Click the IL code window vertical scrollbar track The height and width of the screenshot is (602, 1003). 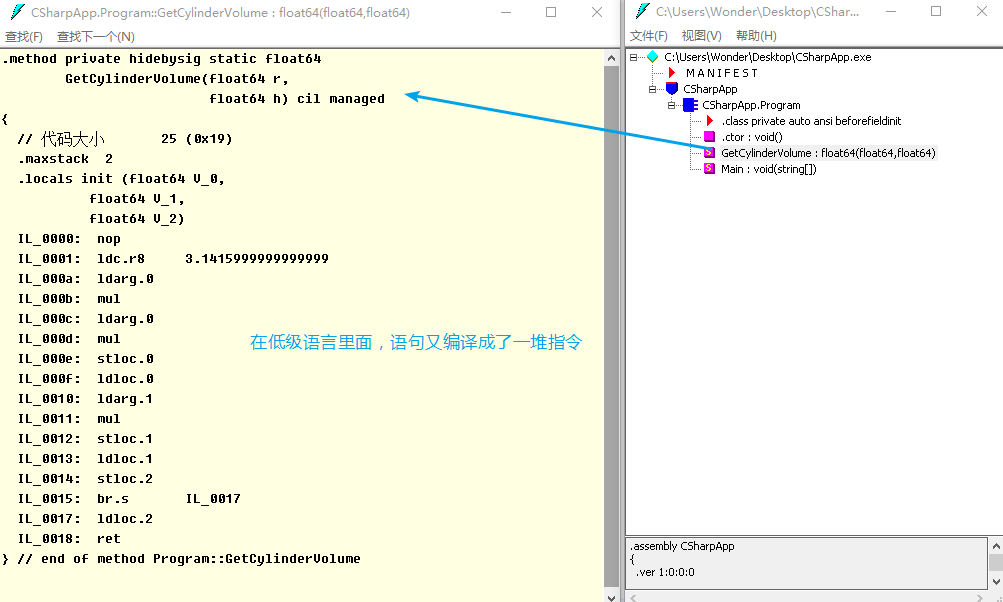point(612,328)
